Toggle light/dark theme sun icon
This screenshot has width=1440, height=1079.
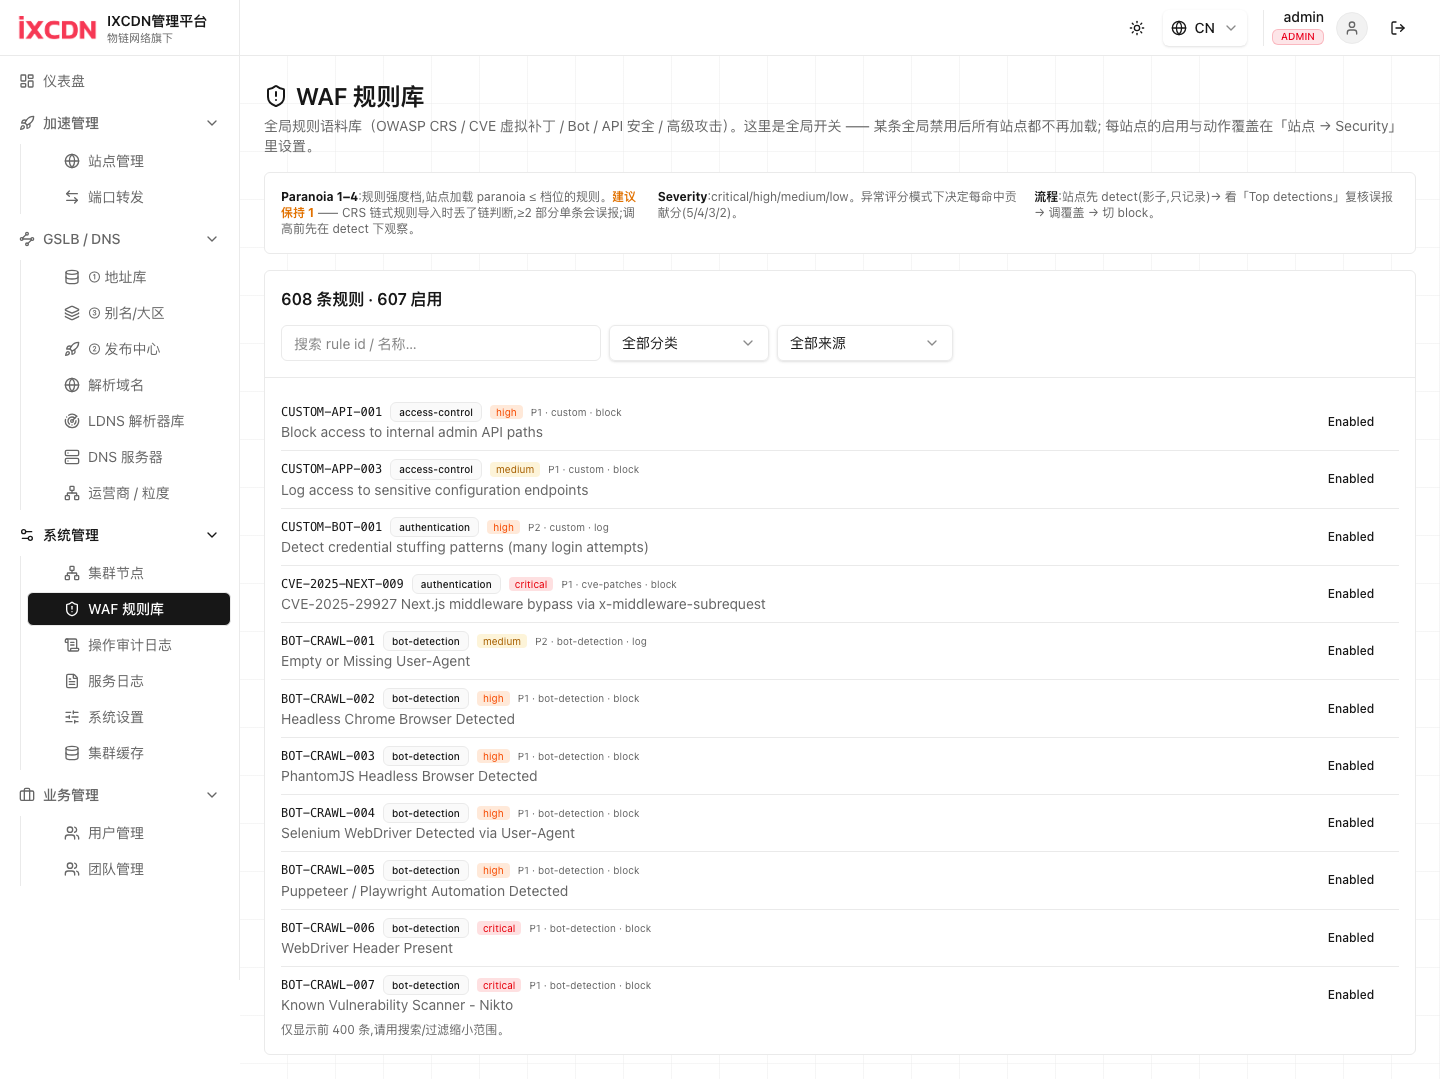[1137, 28]
